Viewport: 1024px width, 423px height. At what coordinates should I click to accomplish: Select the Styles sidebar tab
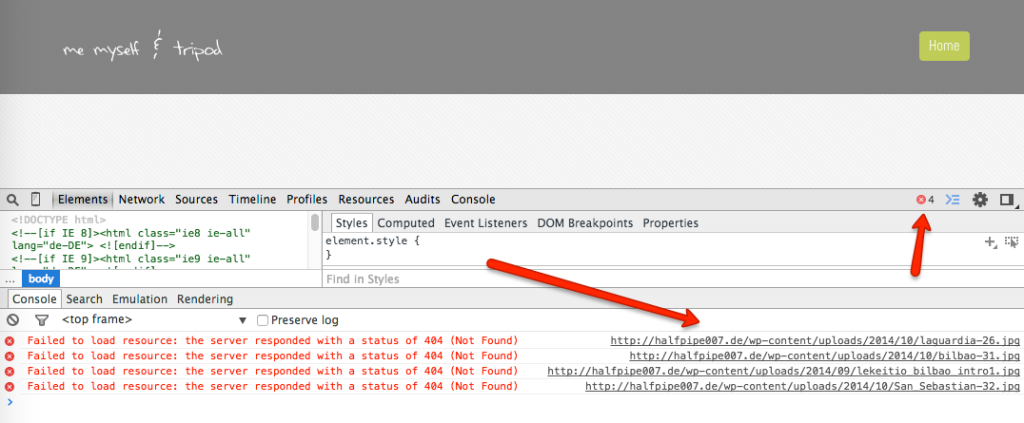pos(351,223)
